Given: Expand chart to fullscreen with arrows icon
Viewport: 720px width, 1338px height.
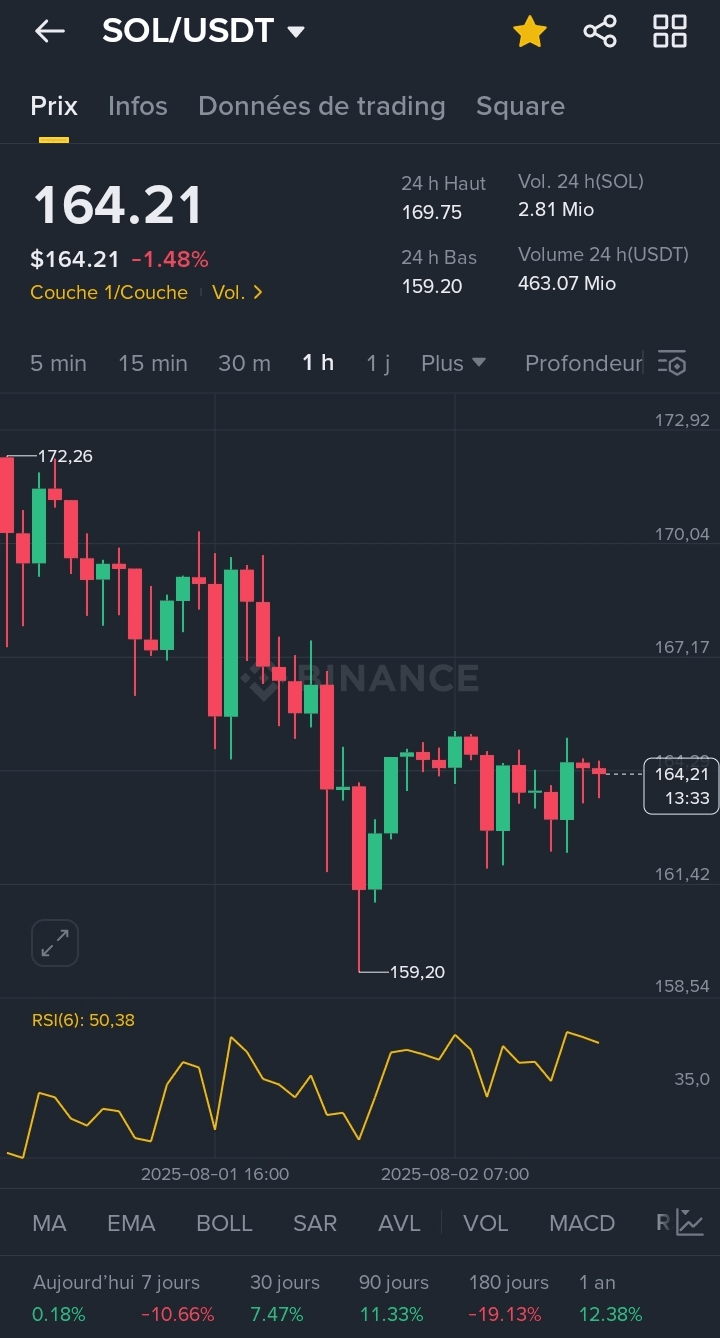Looking at the screenshot, I should [55, 943].
